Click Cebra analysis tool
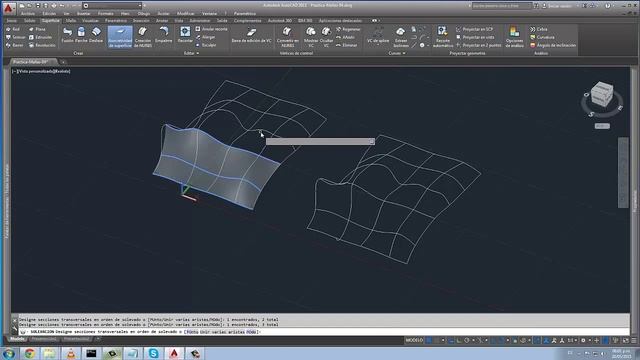This screenshot has height=360, width=640. (539, 29)
